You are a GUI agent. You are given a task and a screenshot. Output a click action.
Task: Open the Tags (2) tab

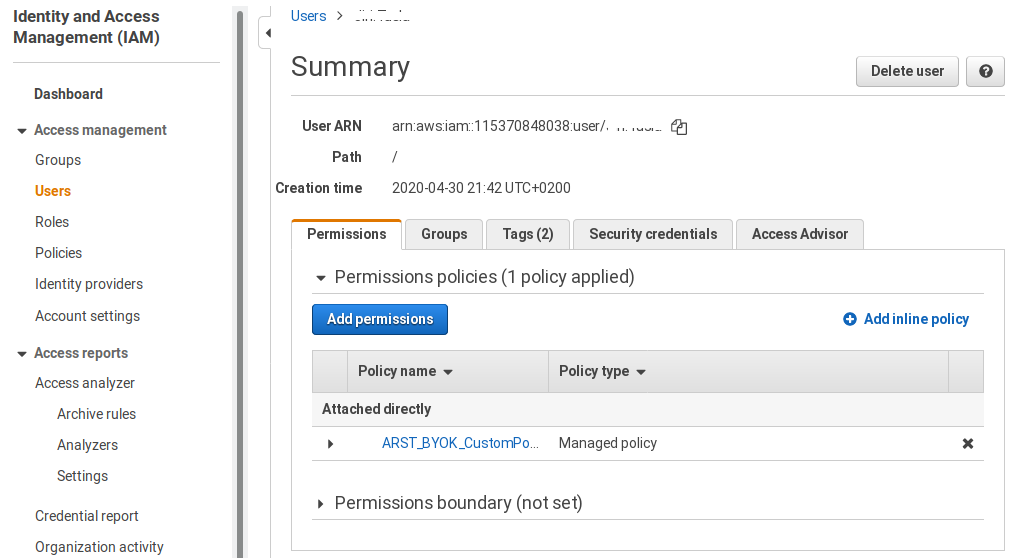[x=527, y=234]
